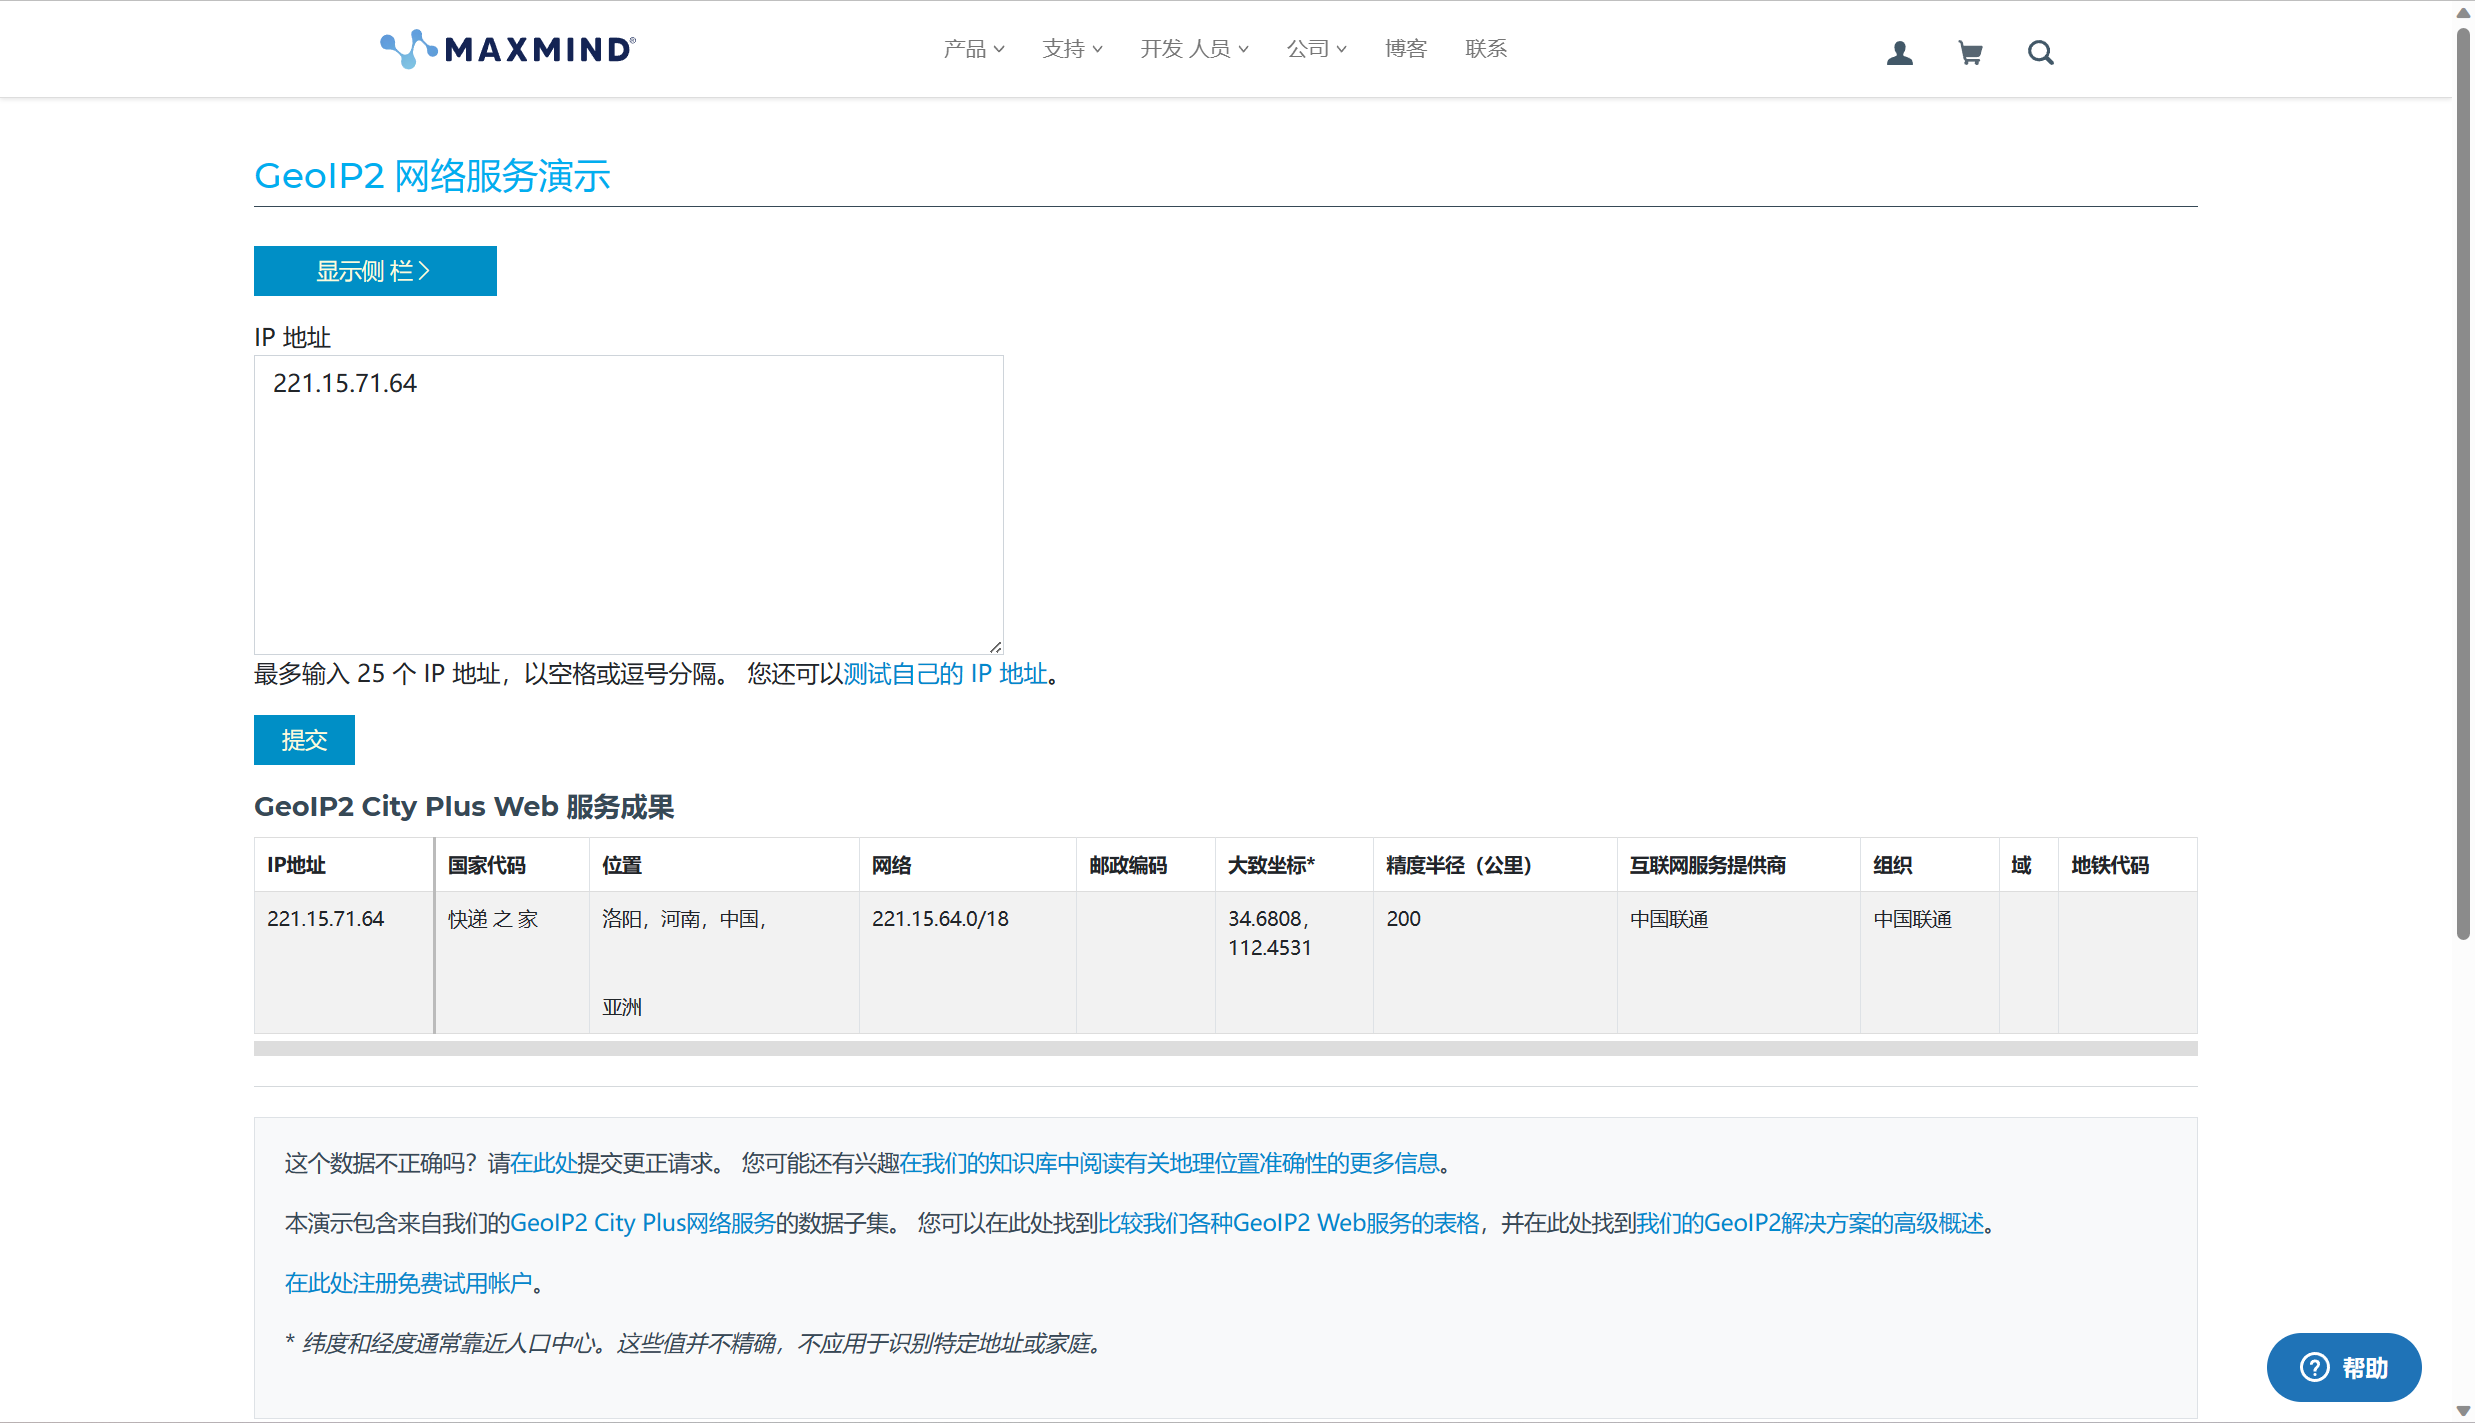This screenshot has height=1423, width=2475.
Task: Click the browser scrollbar down arrow
Action: [2464, 1411]
